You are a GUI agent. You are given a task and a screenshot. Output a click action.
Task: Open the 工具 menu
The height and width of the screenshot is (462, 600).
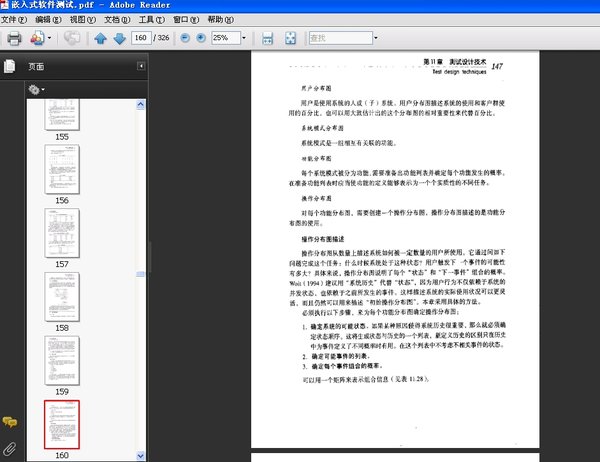(152, 20)
